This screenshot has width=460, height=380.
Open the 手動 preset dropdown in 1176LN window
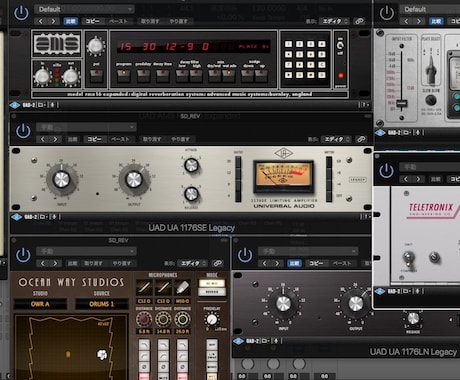(308, 251)
